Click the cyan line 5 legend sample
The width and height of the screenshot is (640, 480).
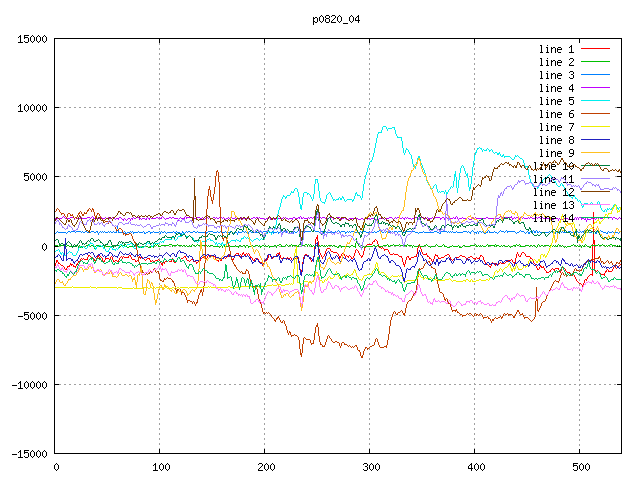(x=595, y=100)
